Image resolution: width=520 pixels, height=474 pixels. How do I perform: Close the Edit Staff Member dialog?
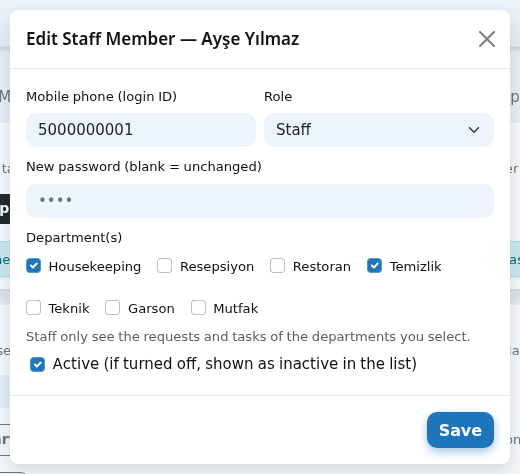487,39
